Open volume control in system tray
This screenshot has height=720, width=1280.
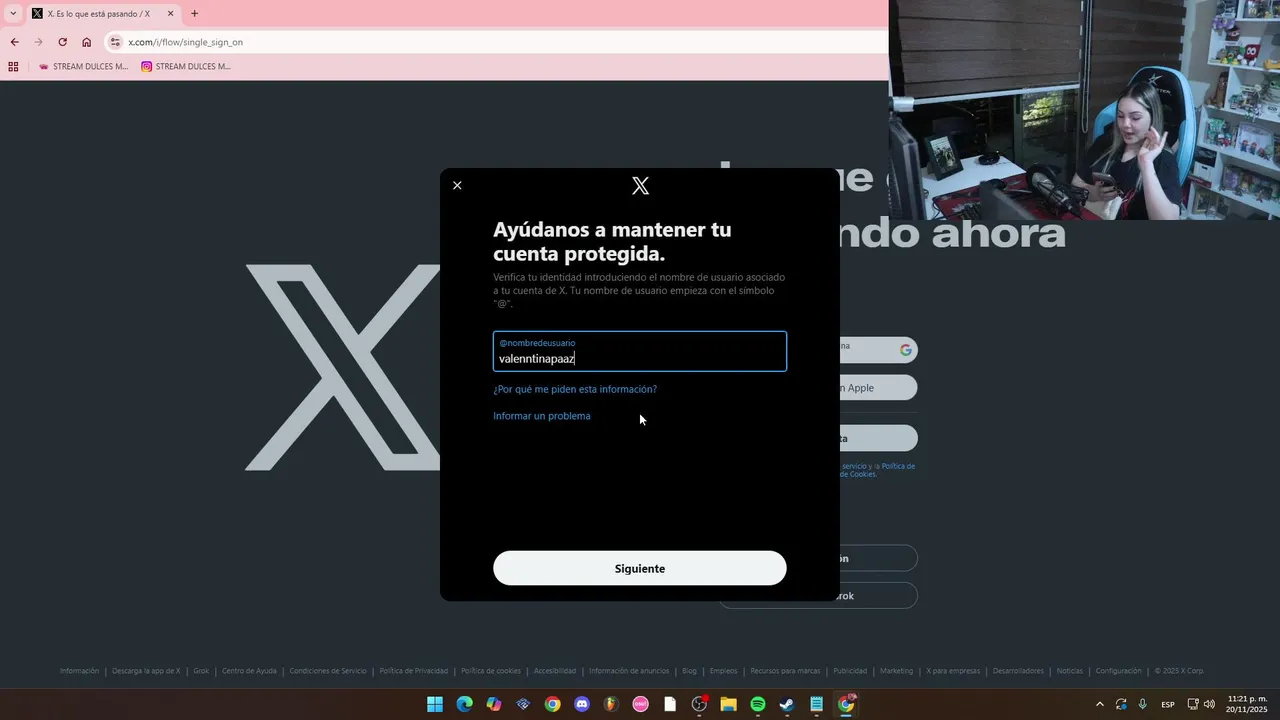click(1209, 704)
